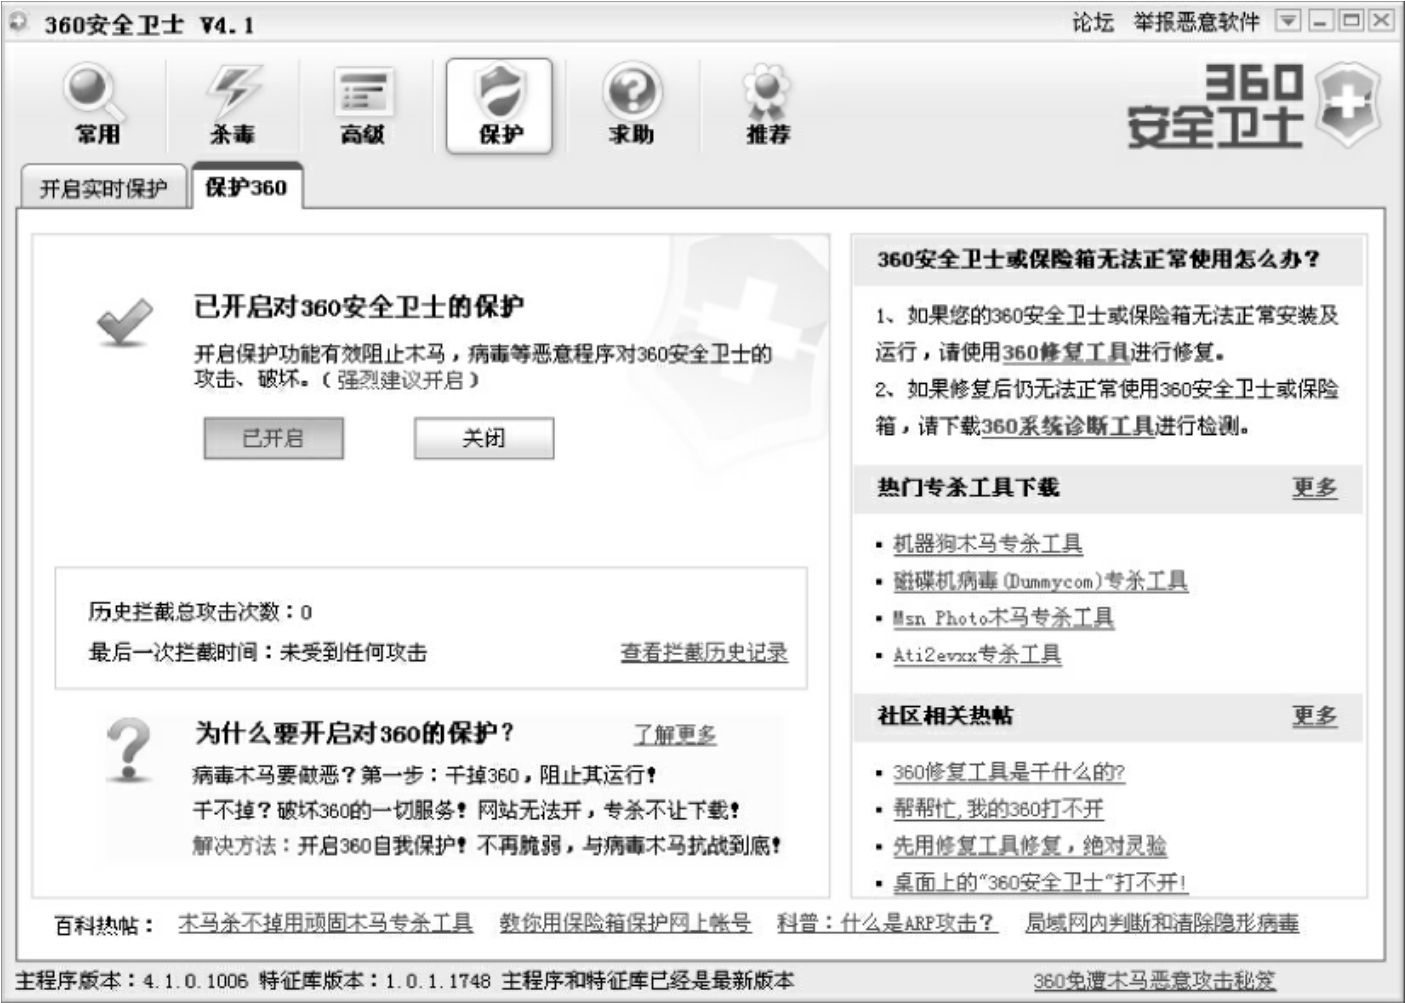Open 科普:什么是ARP攻击? link
Screen dimensions: 1405x1003
pyautogui.click(x=887, y=923)
